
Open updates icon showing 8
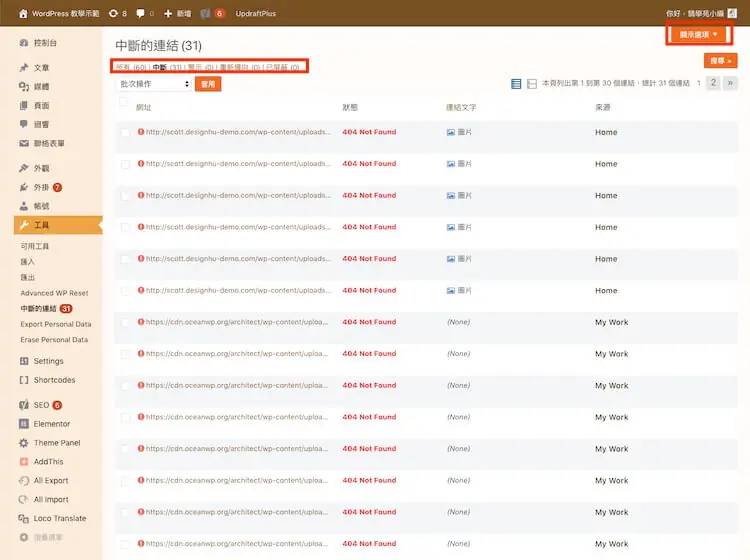click(x=113, y=13)
